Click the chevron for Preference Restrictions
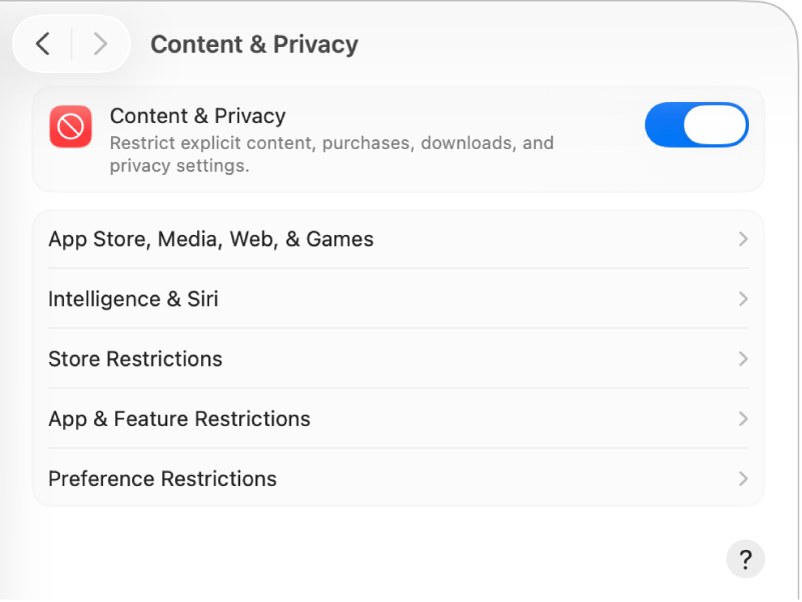 743,479
